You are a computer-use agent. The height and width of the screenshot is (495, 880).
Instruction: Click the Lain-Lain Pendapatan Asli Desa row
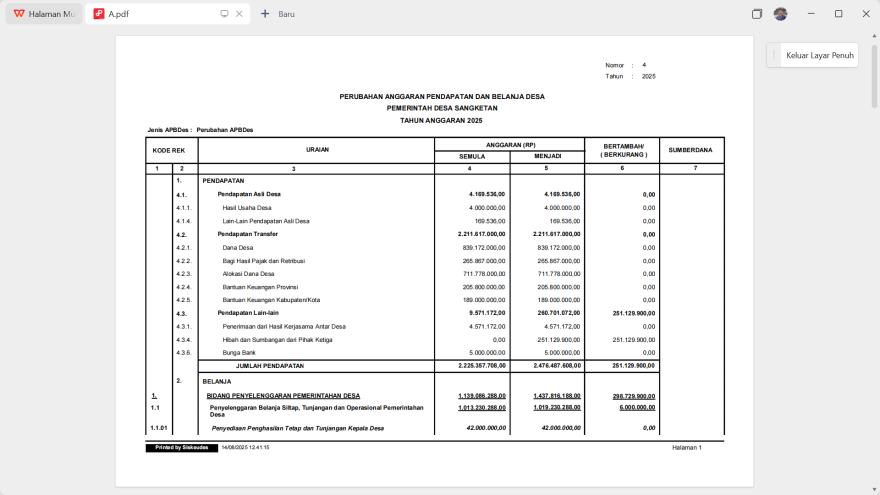click(265, 221)
